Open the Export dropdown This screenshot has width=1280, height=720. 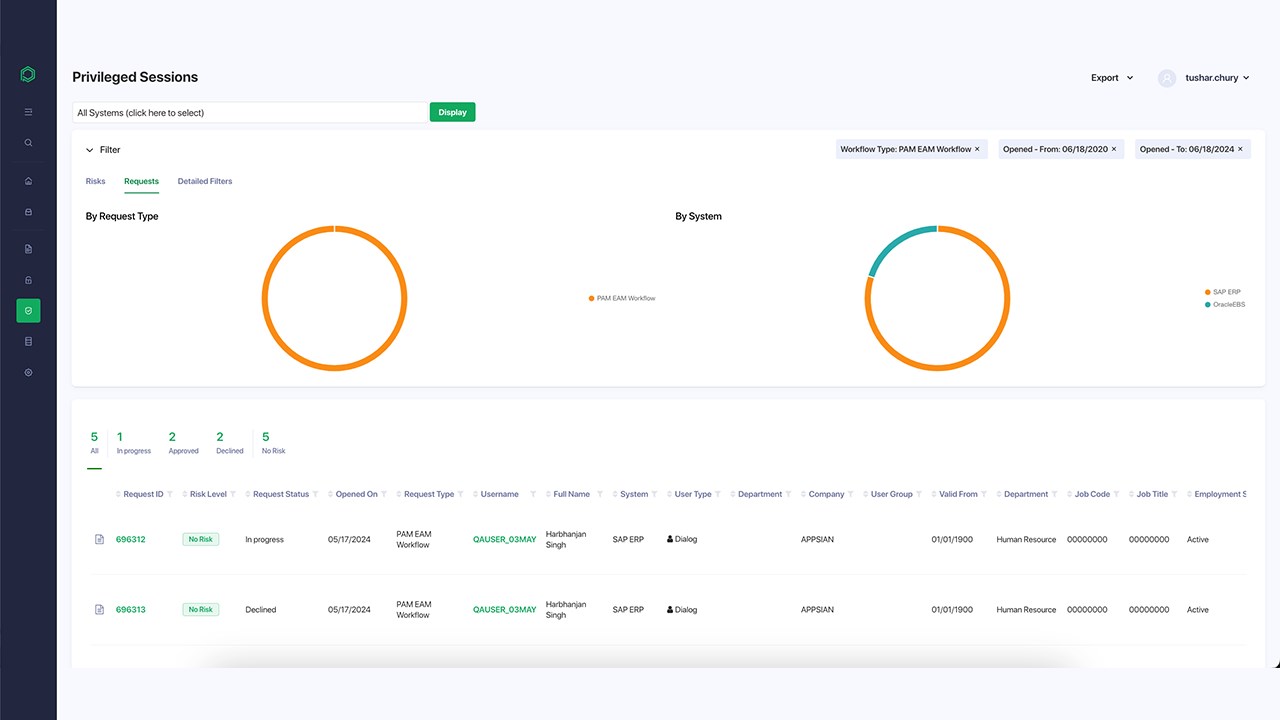point(1112,78)
